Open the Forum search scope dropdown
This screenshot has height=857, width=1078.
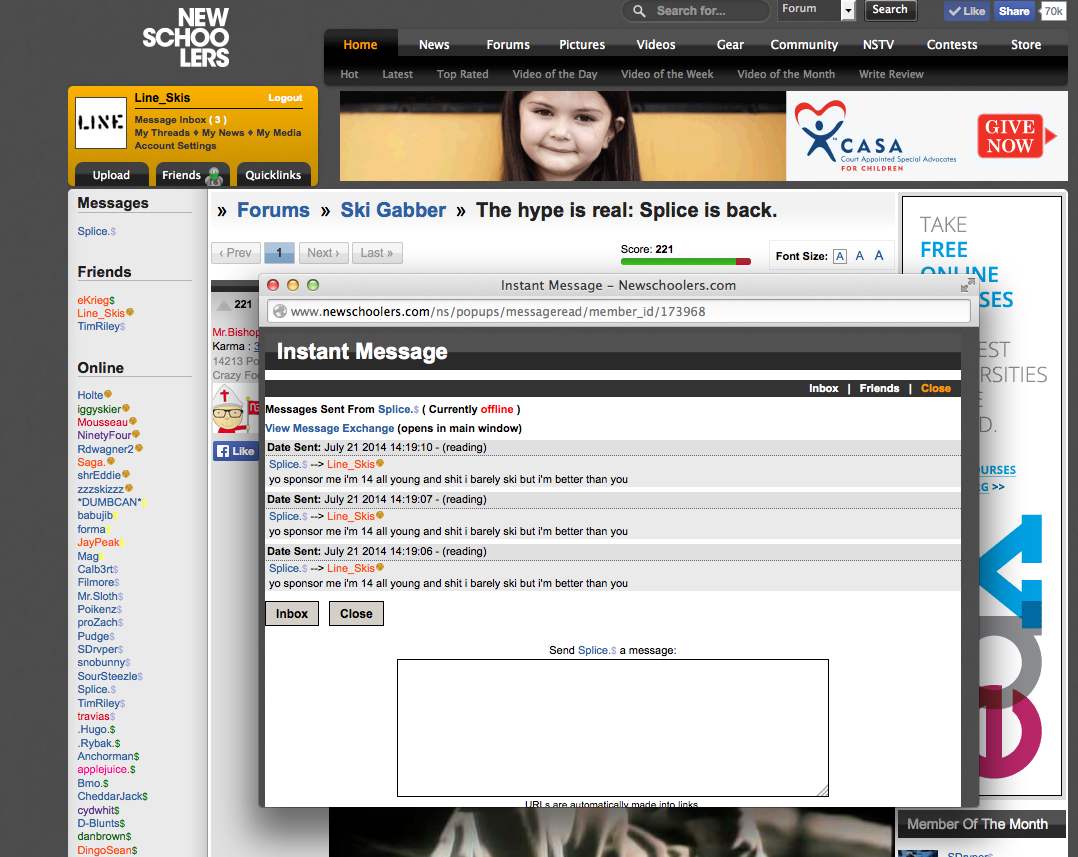(x=847, y=10)
